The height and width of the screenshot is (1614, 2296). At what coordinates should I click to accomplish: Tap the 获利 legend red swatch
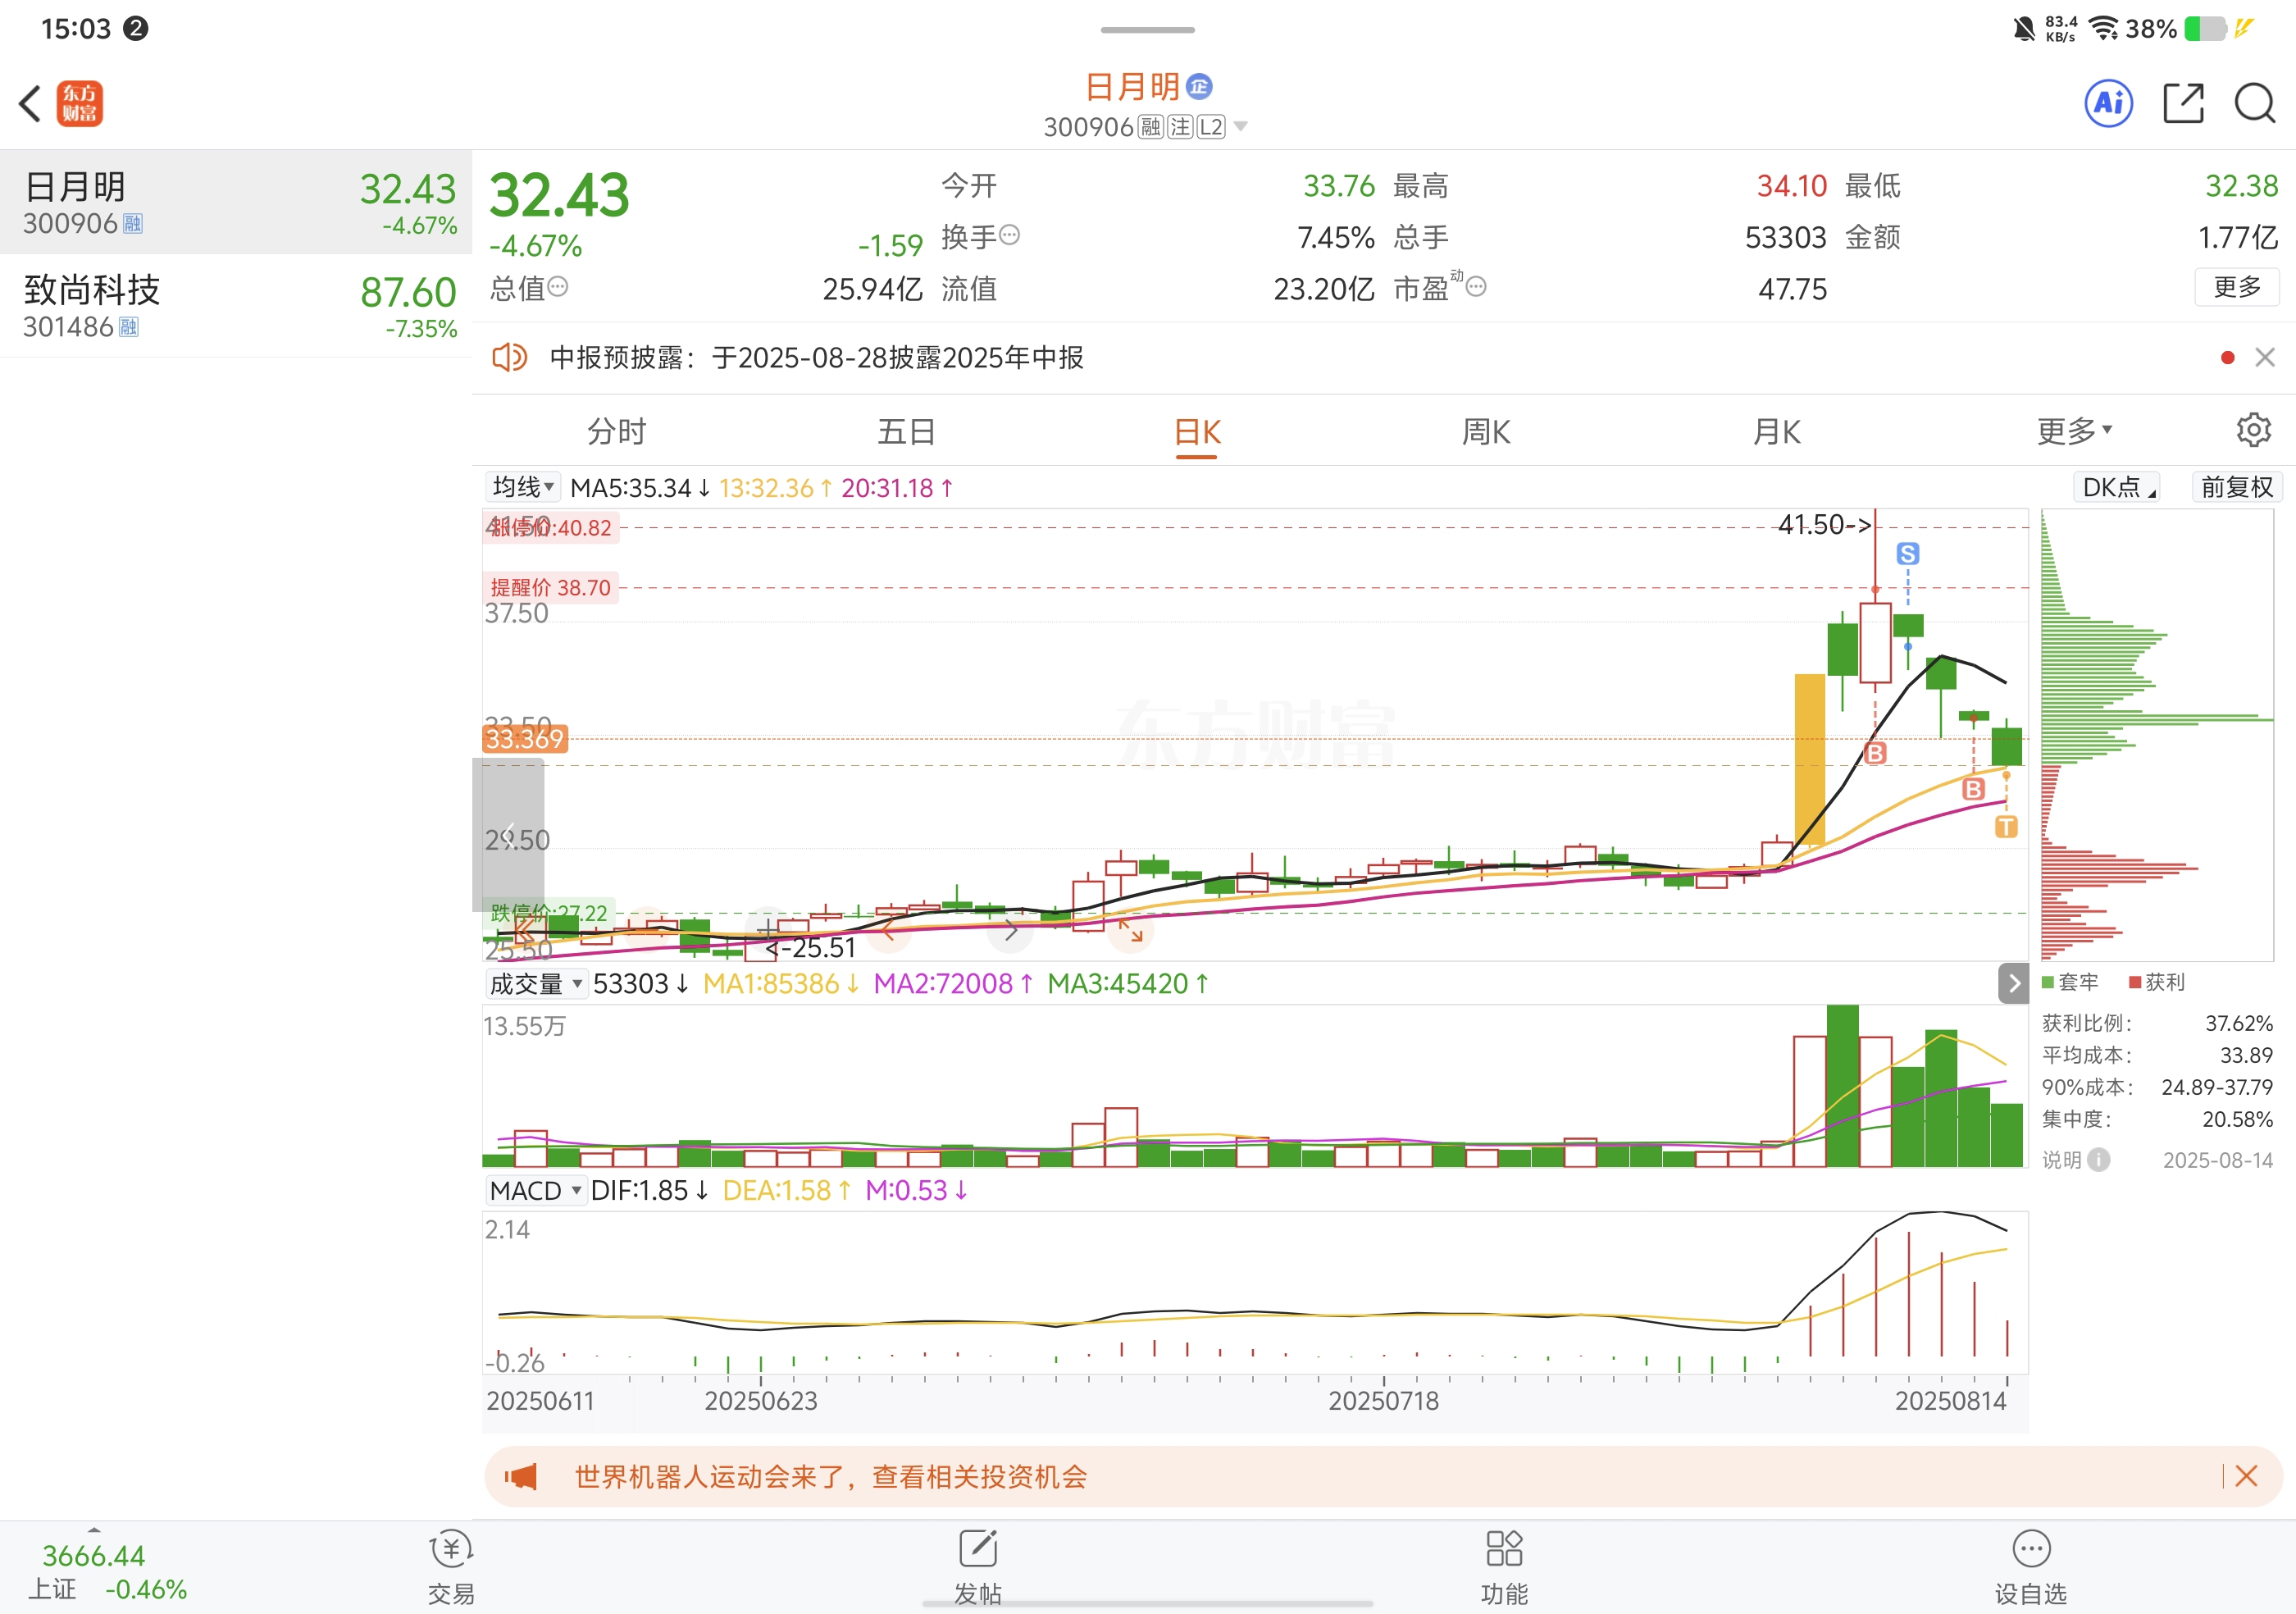click(2135, 982)
